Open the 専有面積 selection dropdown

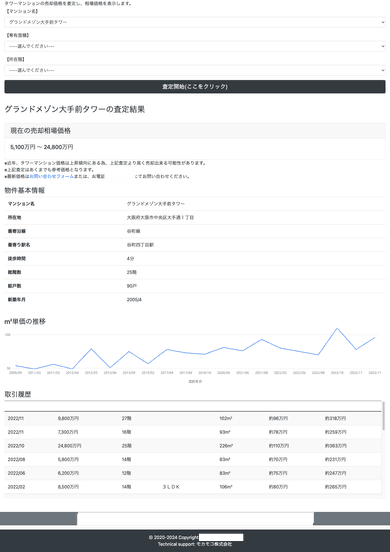[x=195, y=46]
